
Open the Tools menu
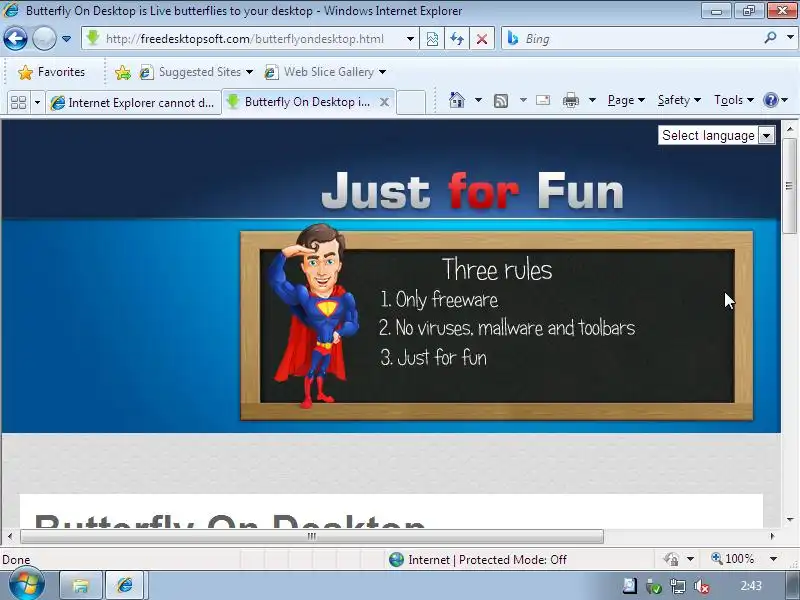click(x=734, y=100)
